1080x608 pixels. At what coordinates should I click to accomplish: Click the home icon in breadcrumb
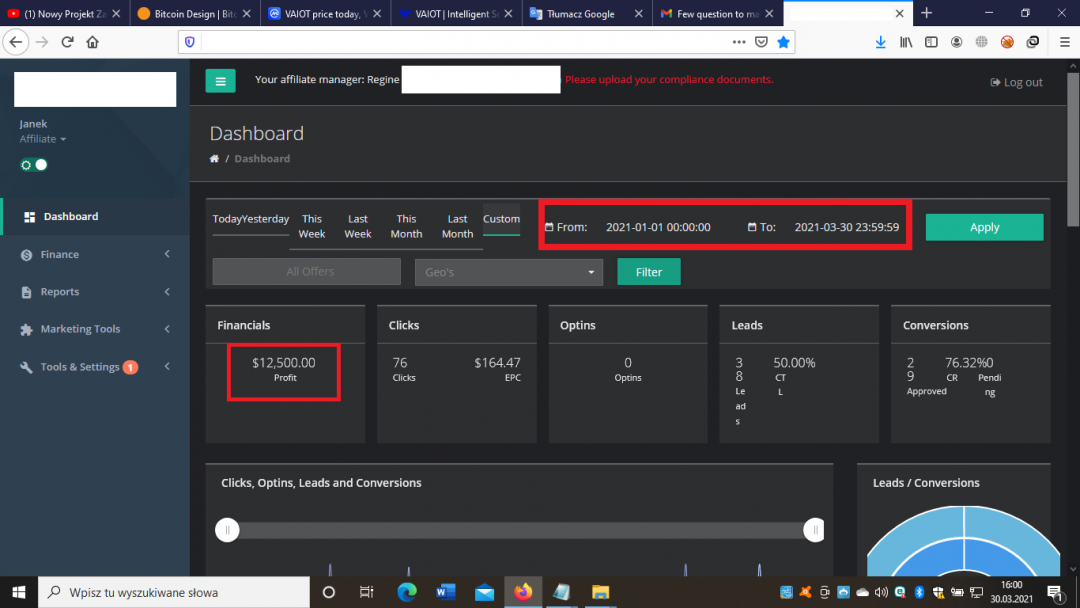[x=214, y=159]
